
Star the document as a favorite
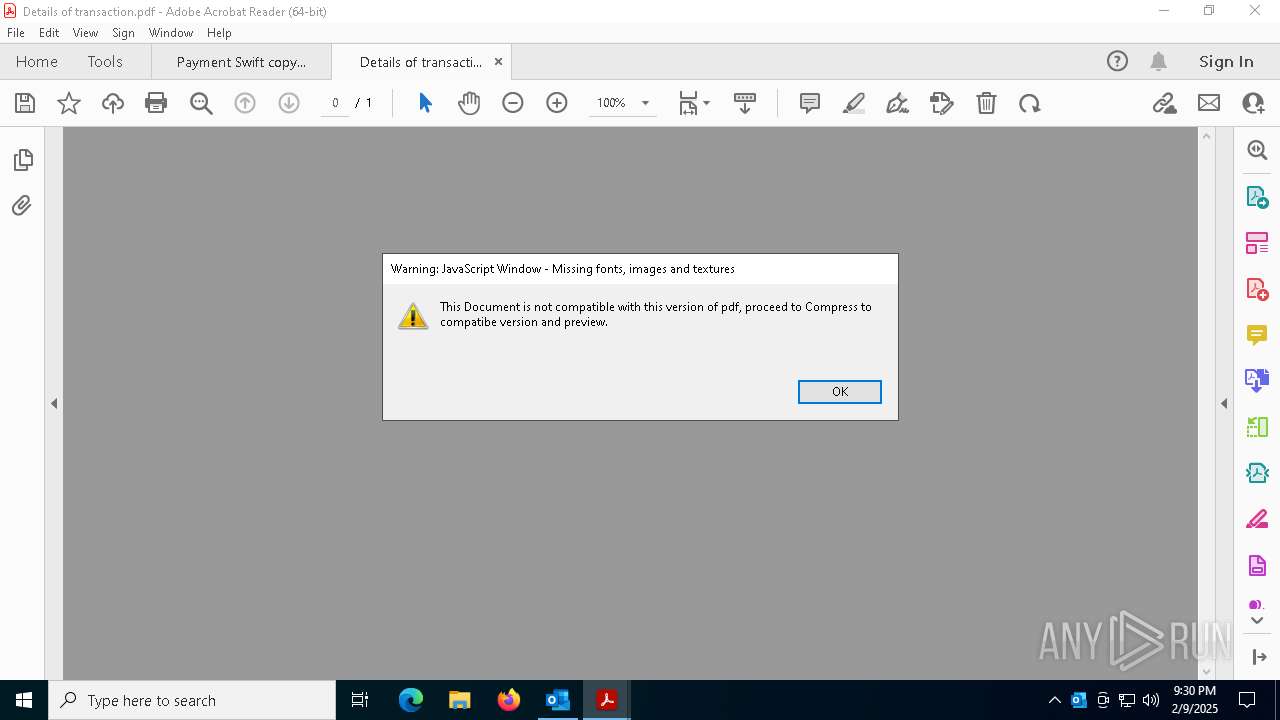pyautogui.click(x=69, y=103)
